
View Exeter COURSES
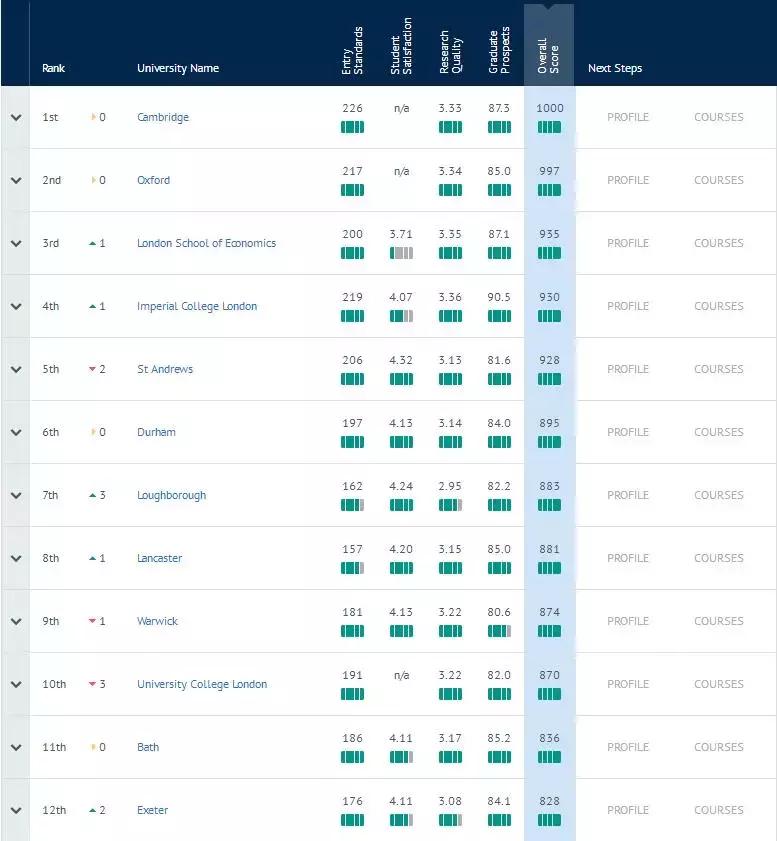click(719, 810)
